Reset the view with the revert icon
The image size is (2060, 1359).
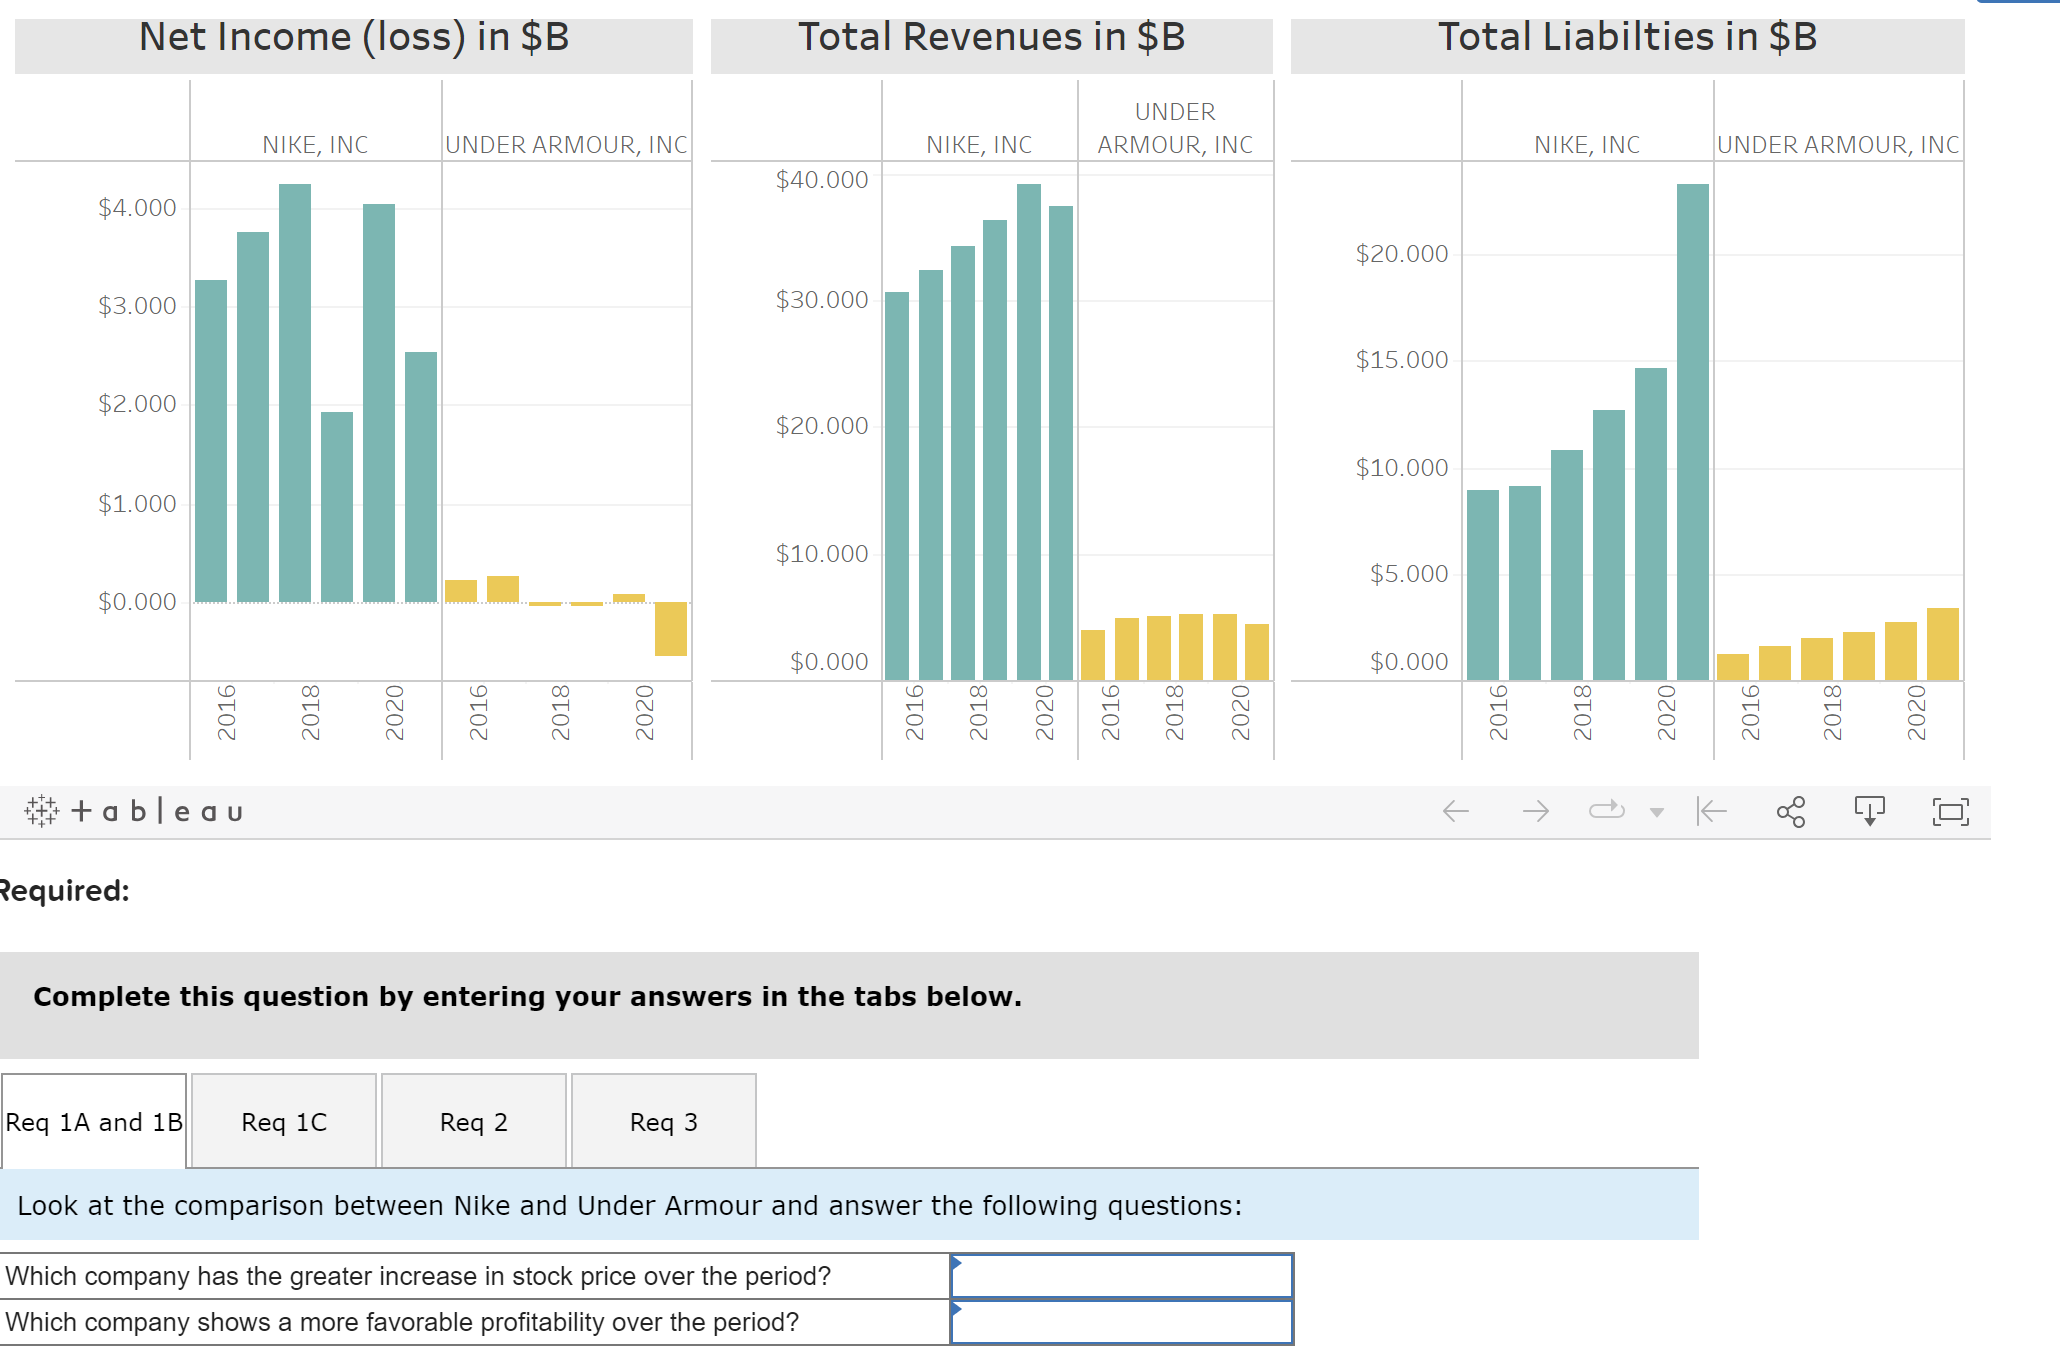[x=1712, y=810]
